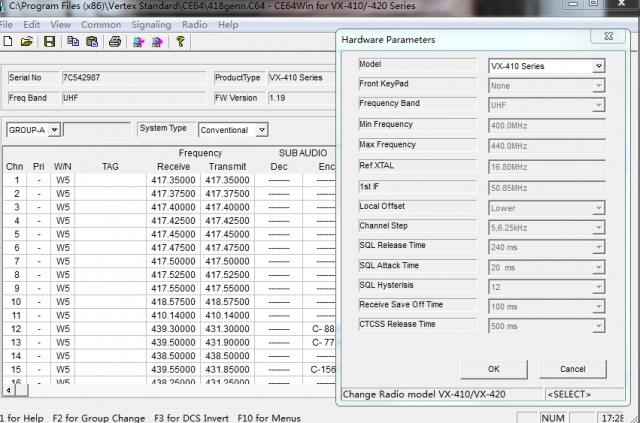
Task: Open the GROUP-A group selector dropdown
Action: click(x=54, y=130)
